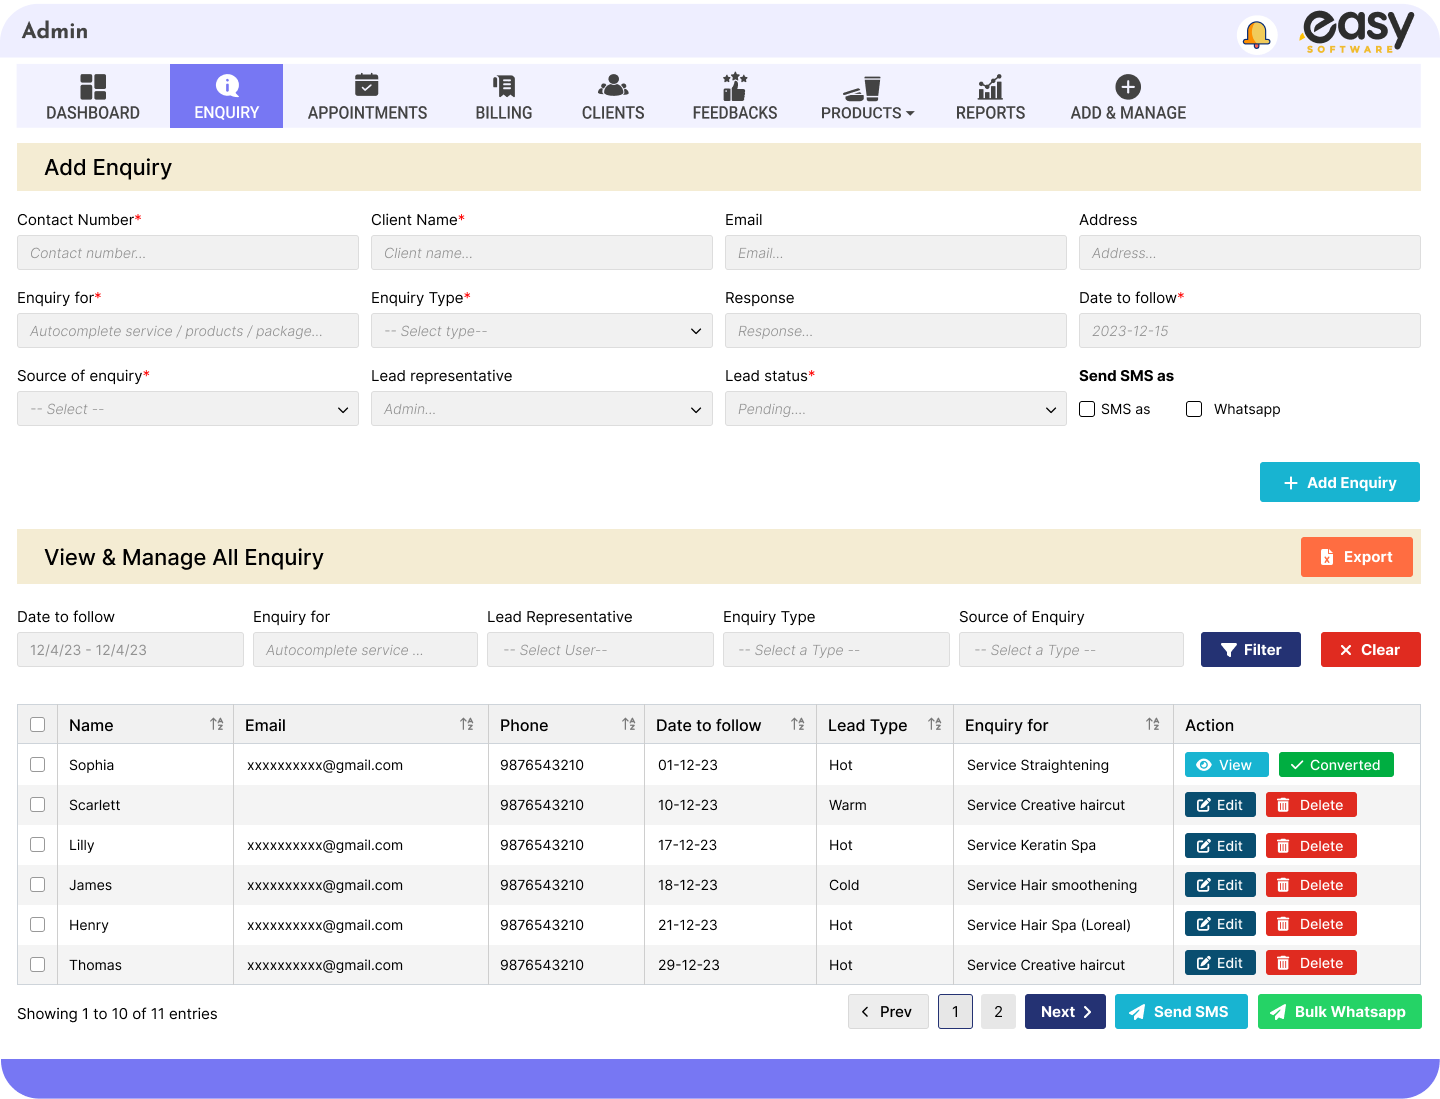Switch to the Enquiry tab
This screenshot has height=1099, width=1440.
[x=226, y=97]
